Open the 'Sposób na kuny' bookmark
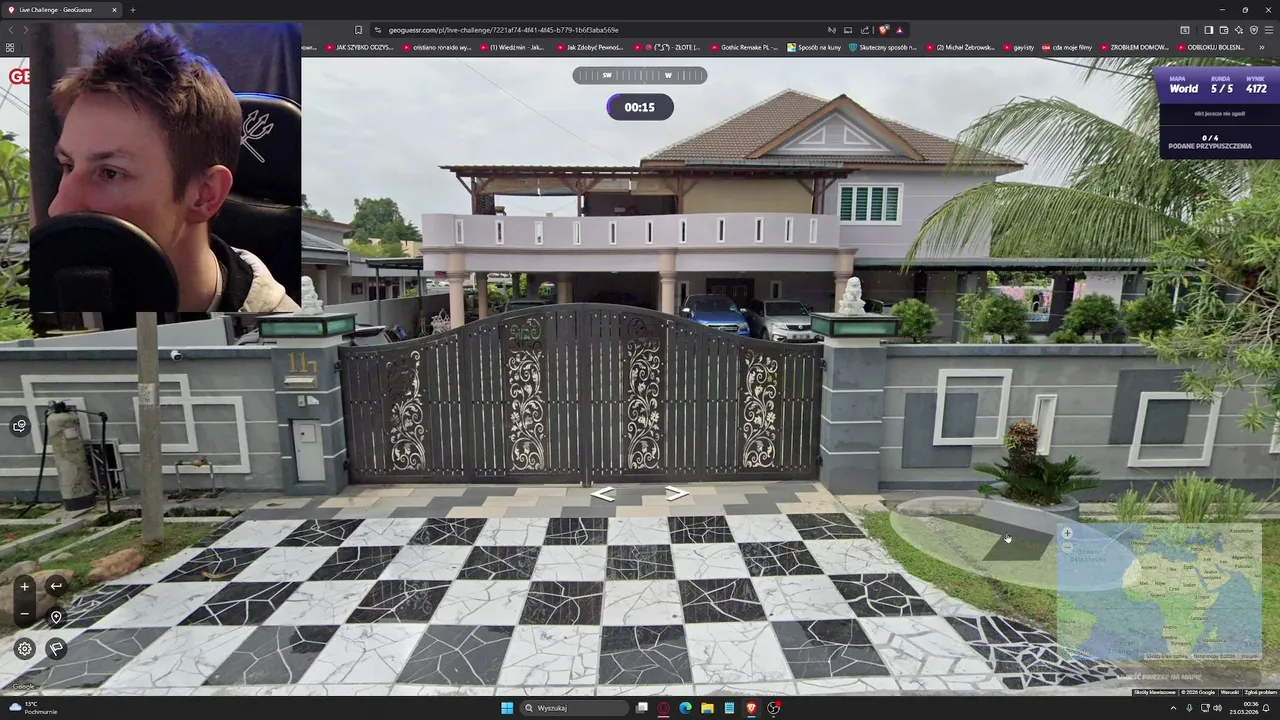This screenshot has width=1280, height=720. tap(814, 47)
